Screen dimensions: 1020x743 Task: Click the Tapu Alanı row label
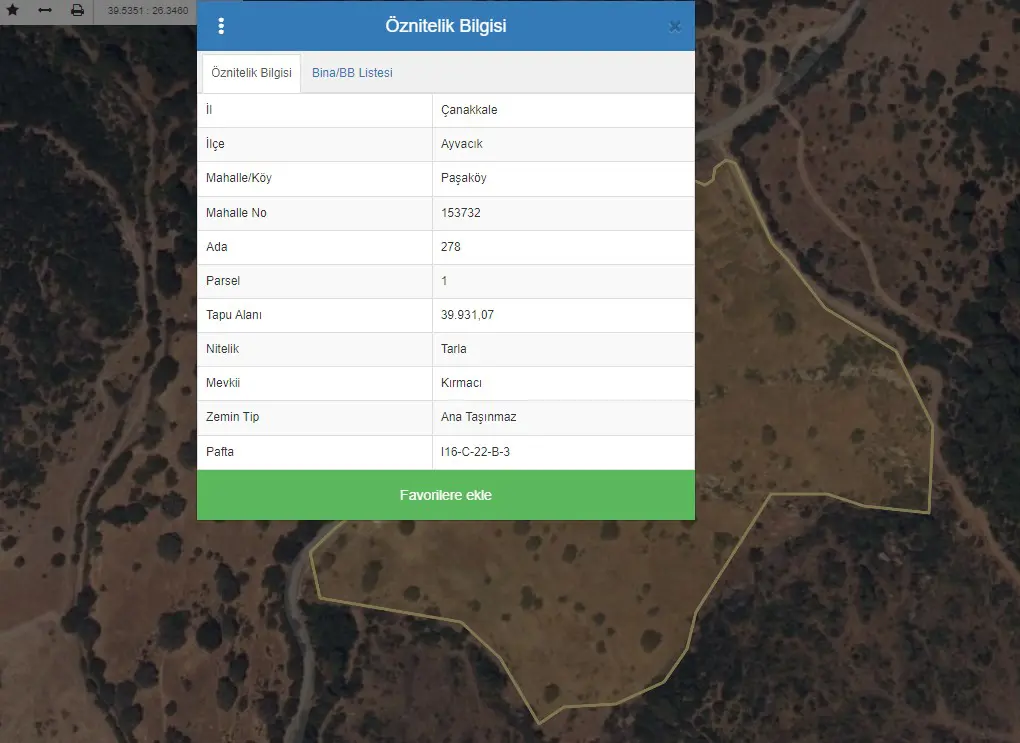[x=234, y=315]
